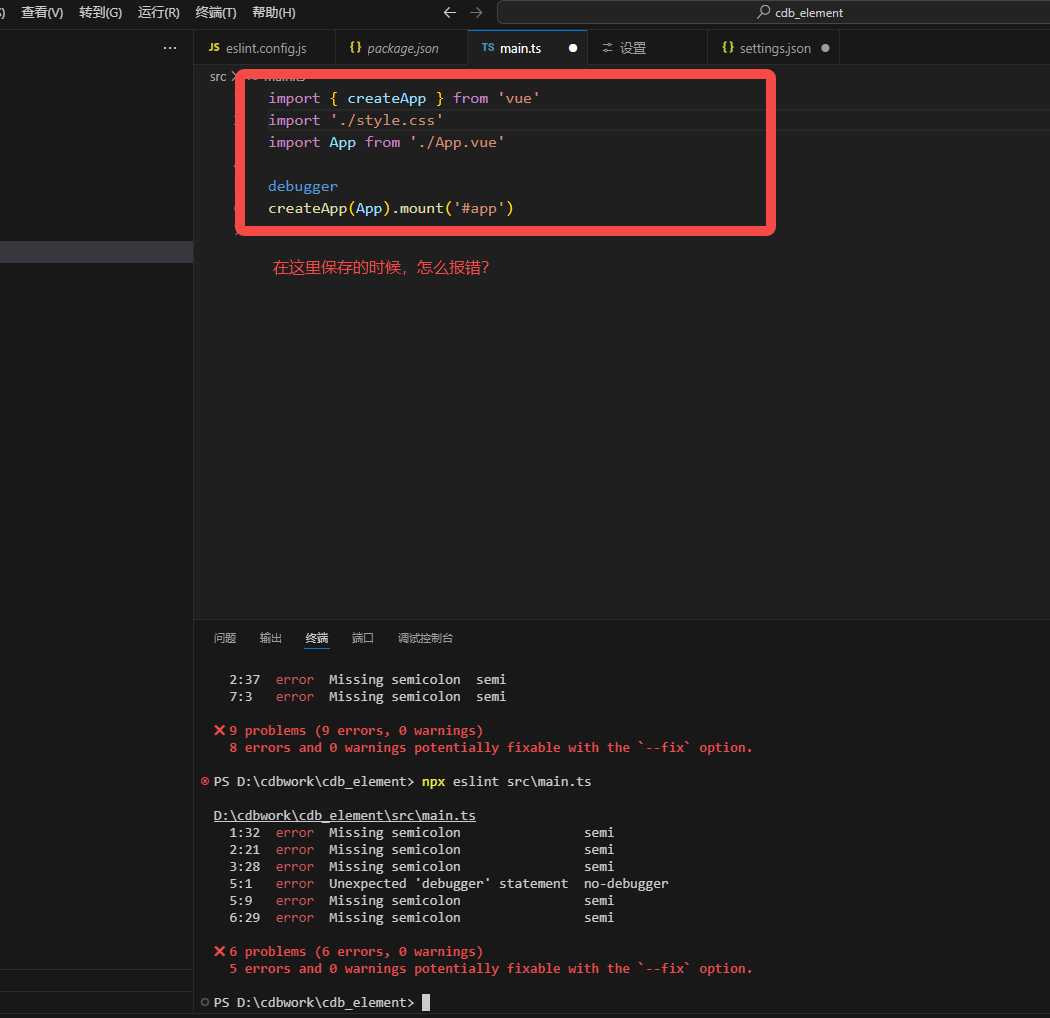1050x1018 pixels.
Task: Open the D:\cdbwork\cdb_element\src\main.ts terminal link
Action: (x=344, y=815)
